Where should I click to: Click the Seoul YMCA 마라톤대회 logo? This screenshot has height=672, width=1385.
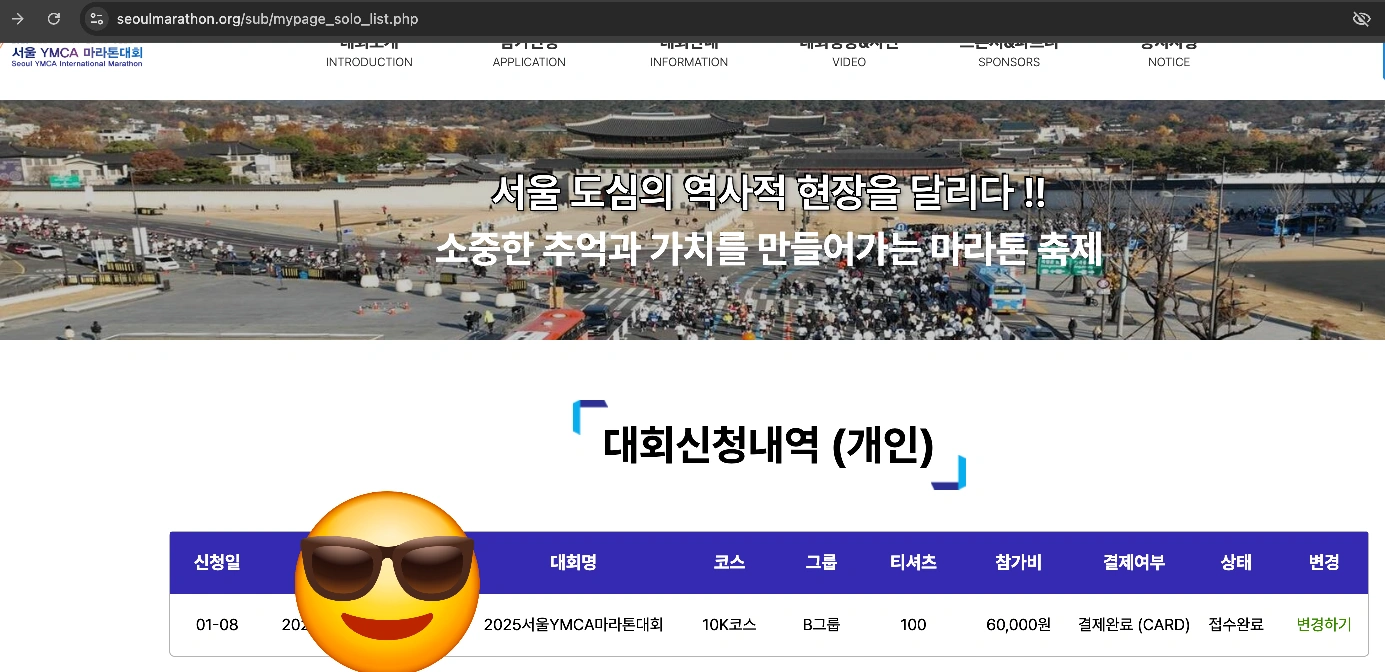pos(75,56)
